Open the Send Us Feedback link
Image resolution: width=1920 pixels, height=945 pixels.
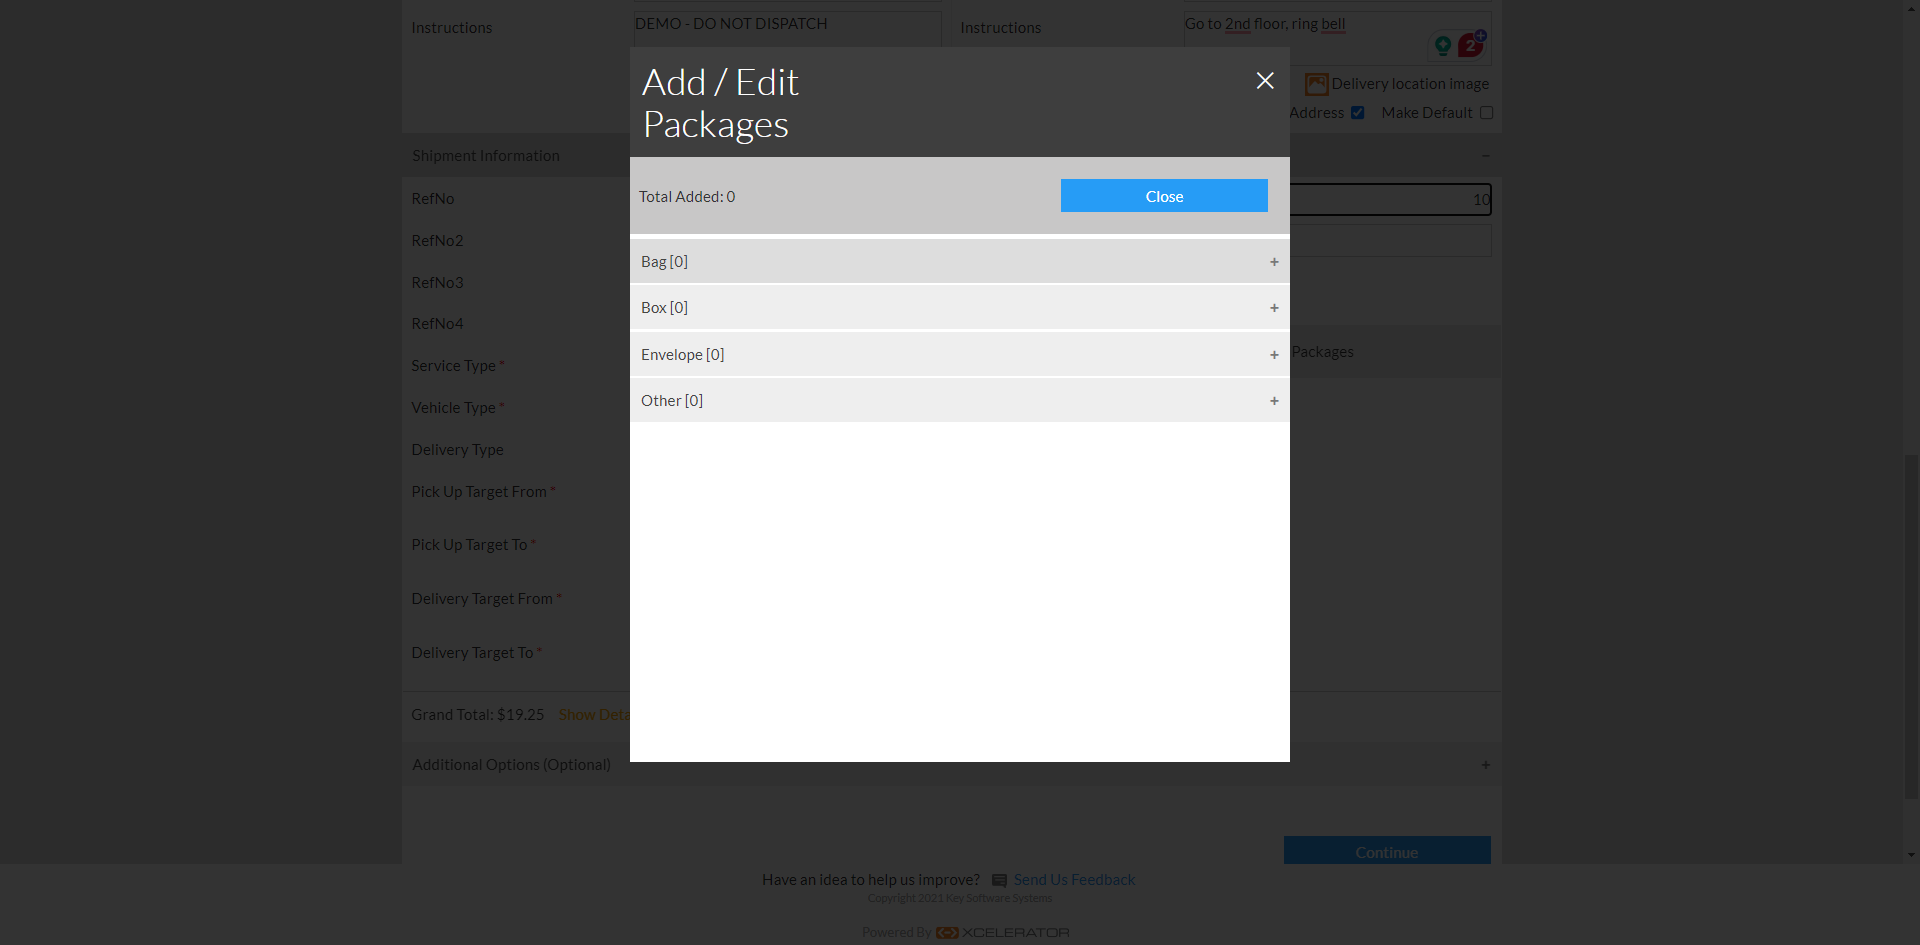click(x=1074, y=880)
